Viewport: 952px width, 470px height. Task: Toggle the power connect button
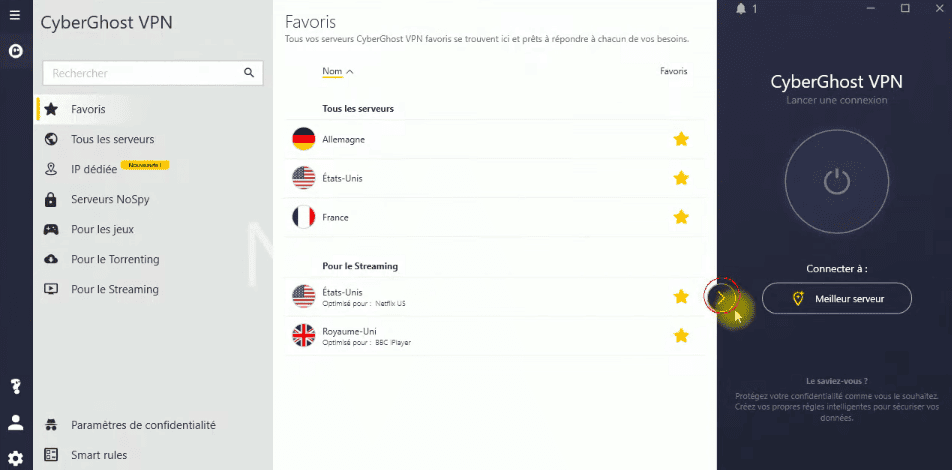[x=837, y=181]
